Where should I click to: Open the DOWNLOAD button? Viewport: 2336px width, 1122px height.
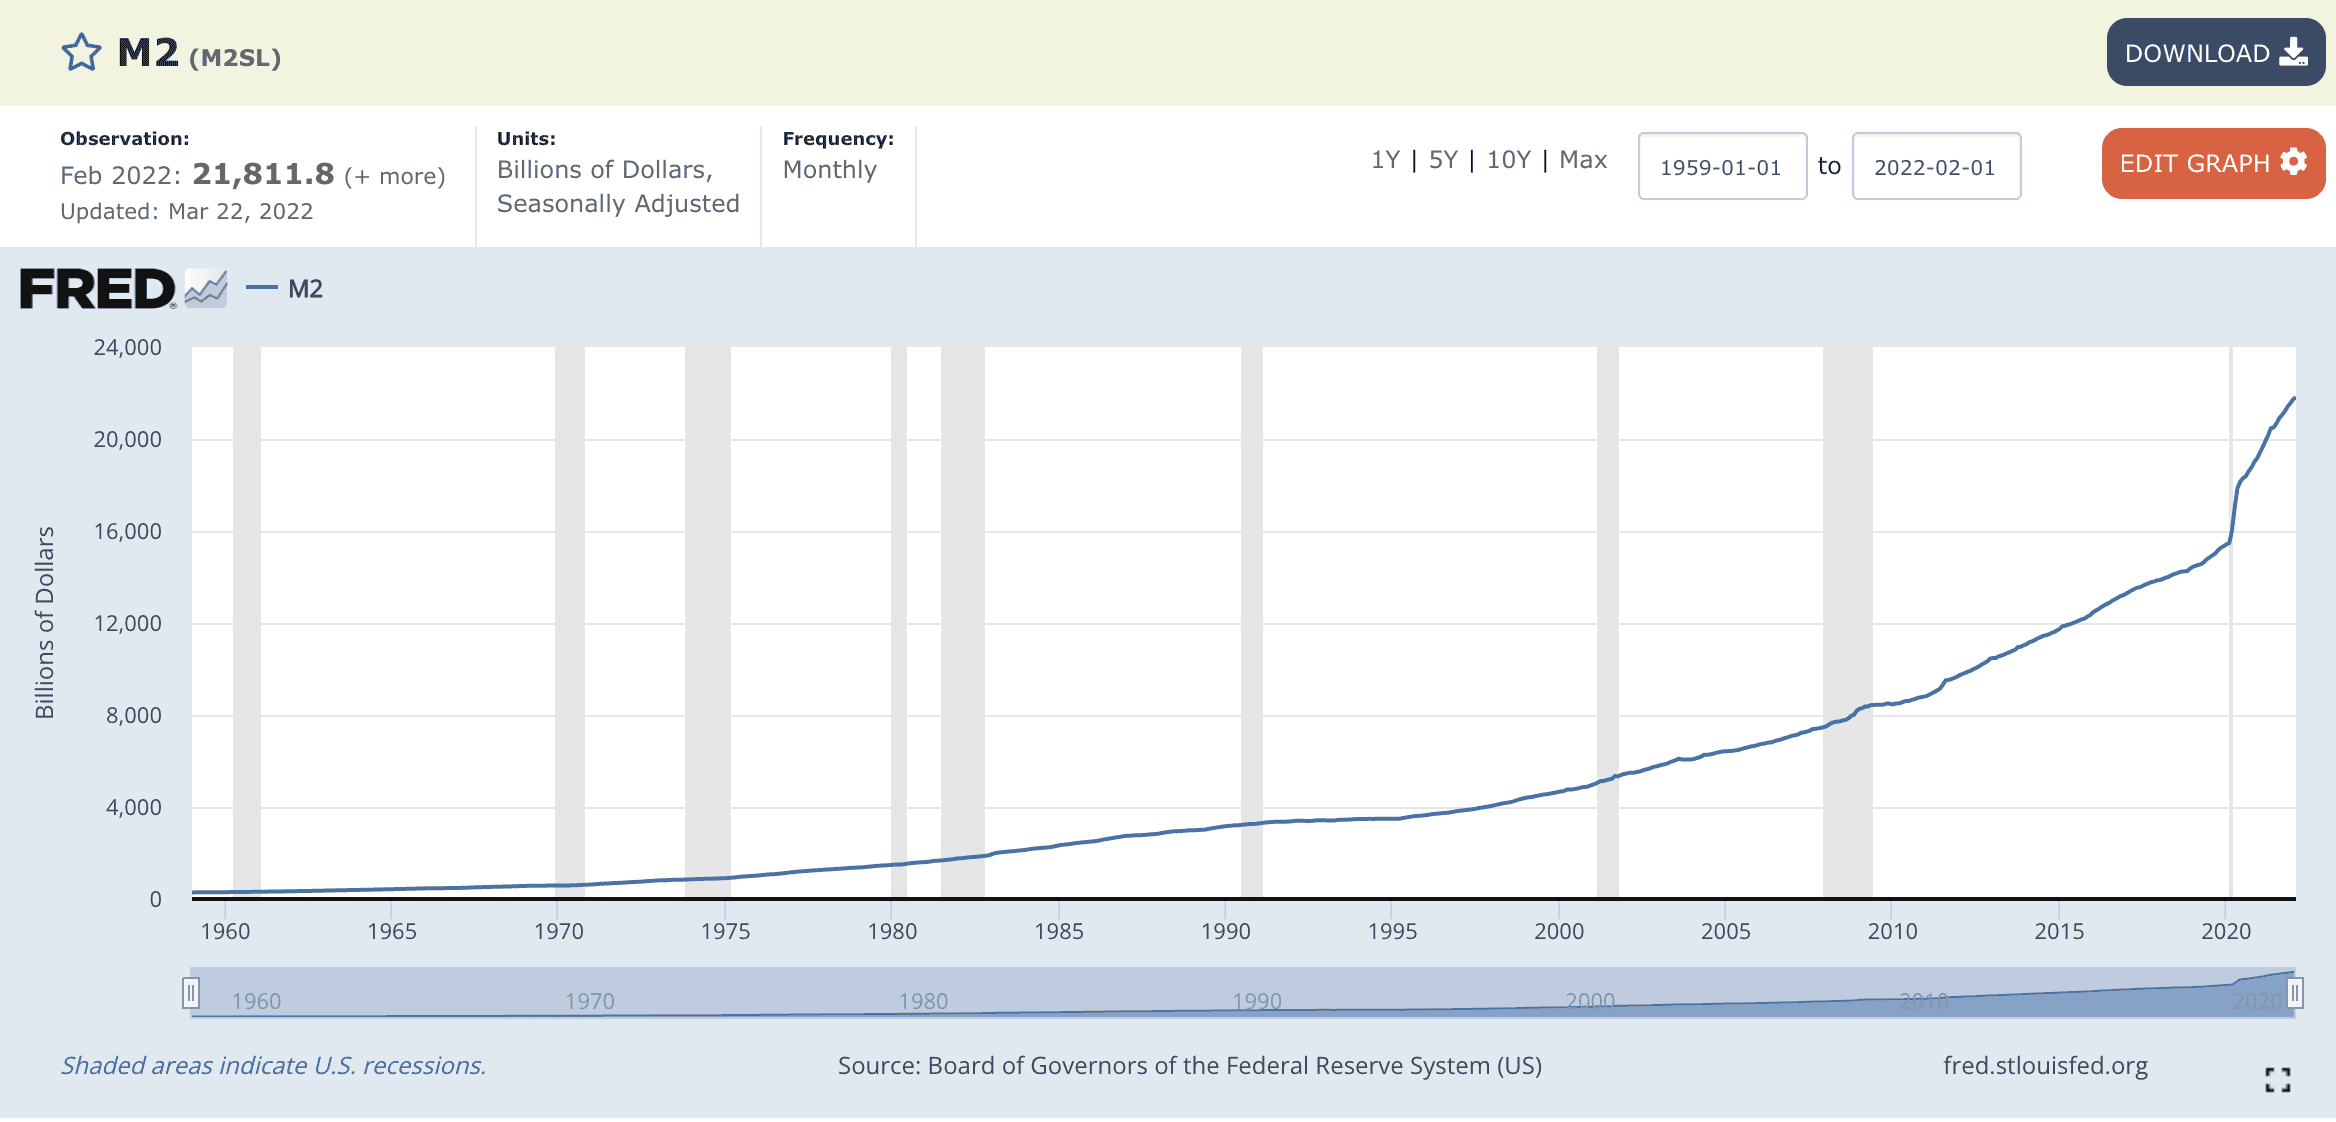click(x=2216, y=52)
